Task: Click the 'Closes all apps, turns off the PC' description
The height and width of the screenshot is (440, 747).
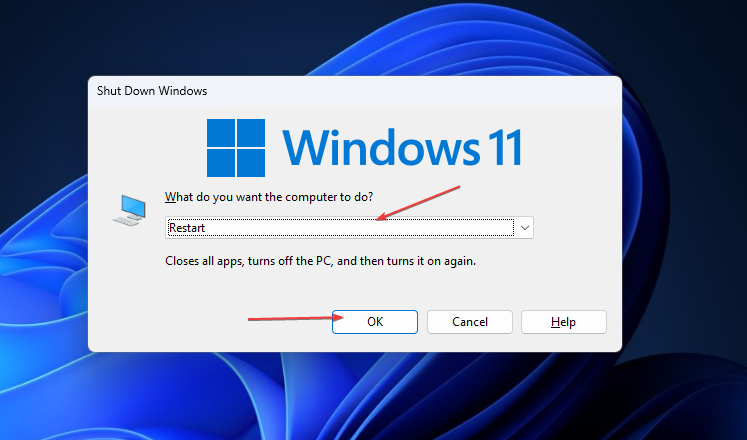Action: point(320,261)
